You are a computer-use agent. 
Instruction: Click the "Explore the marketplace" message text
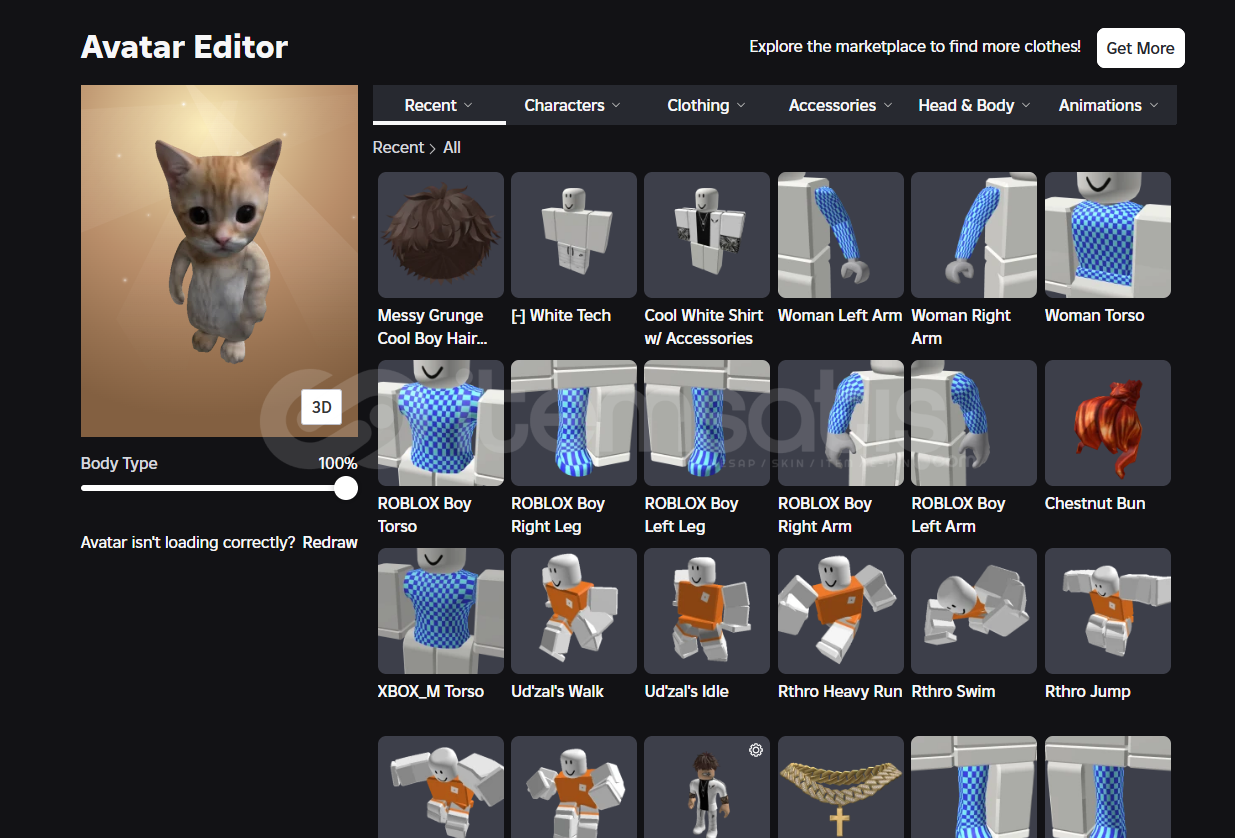[915, 47]
